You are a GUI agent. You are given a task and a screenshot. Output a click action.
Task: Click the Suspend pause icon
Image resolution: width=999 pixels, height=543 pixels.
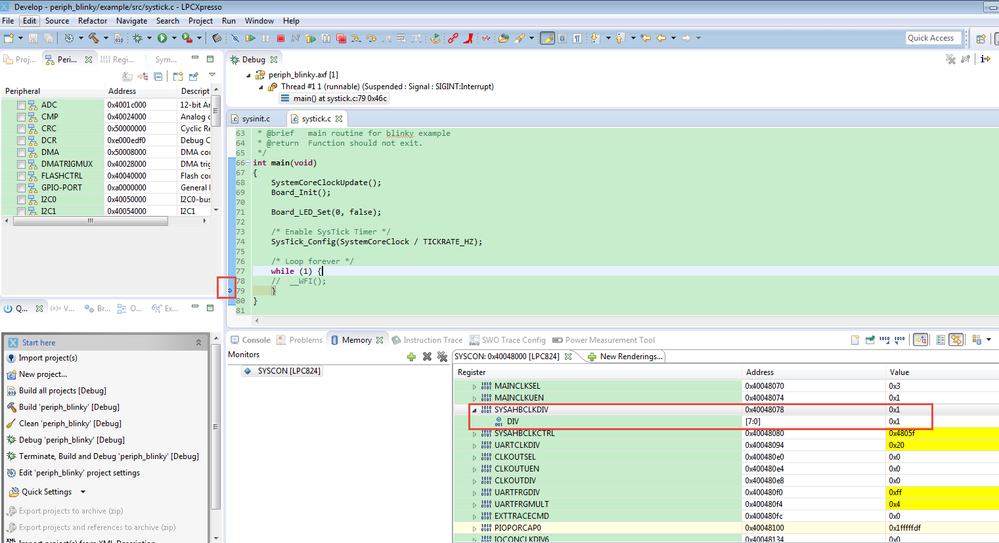pos(265,38)
